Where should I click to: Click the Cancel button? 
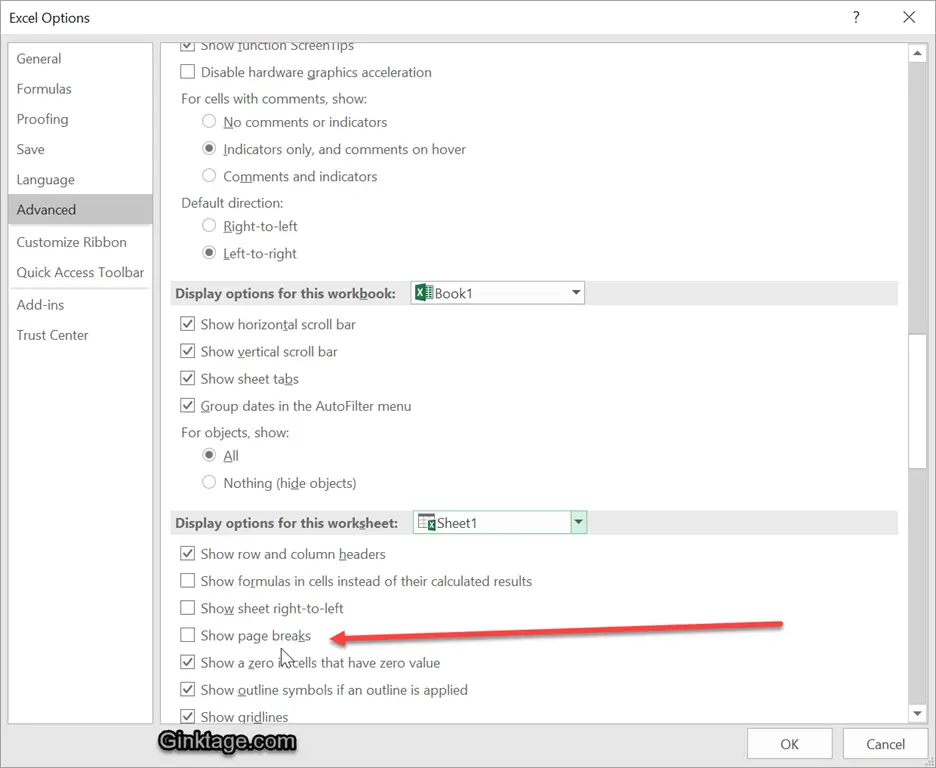click(885, 744)
